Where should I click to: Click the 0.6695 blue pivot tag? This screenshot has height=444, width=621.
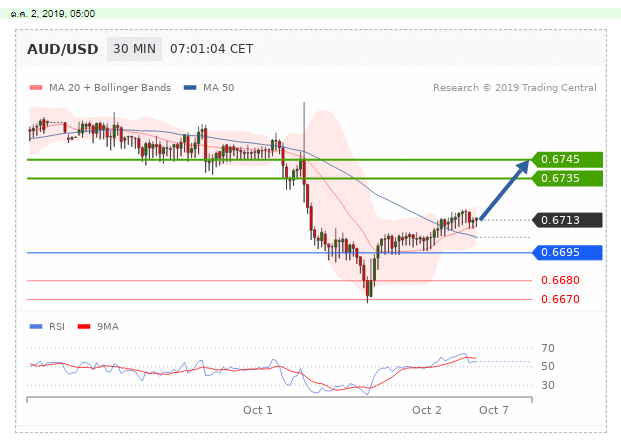pyautogui.click(x=568, y=252)
